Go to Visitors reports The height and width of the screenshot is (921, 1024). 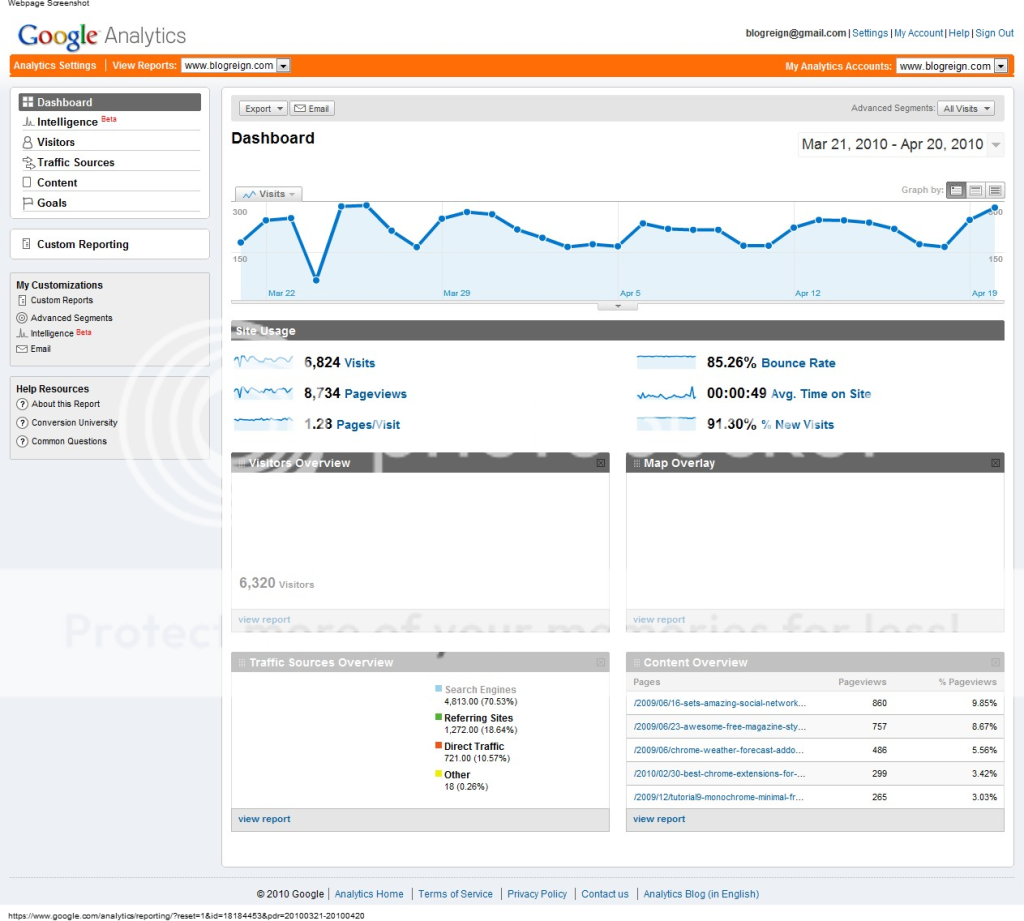[56, 142]
